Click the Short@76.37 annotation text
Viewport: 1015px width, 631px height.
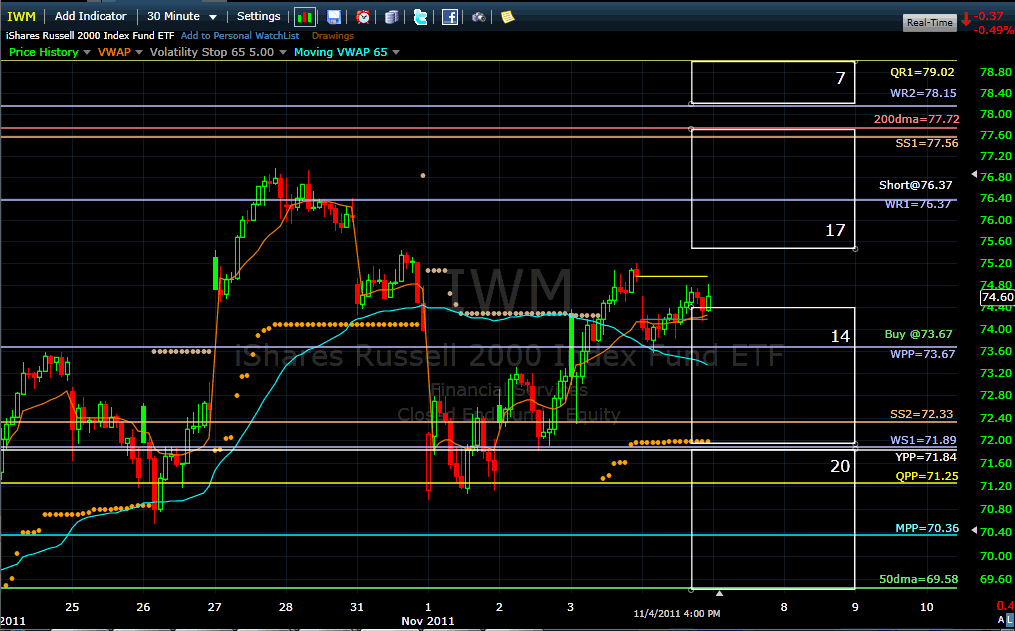(x=915, y=185)
